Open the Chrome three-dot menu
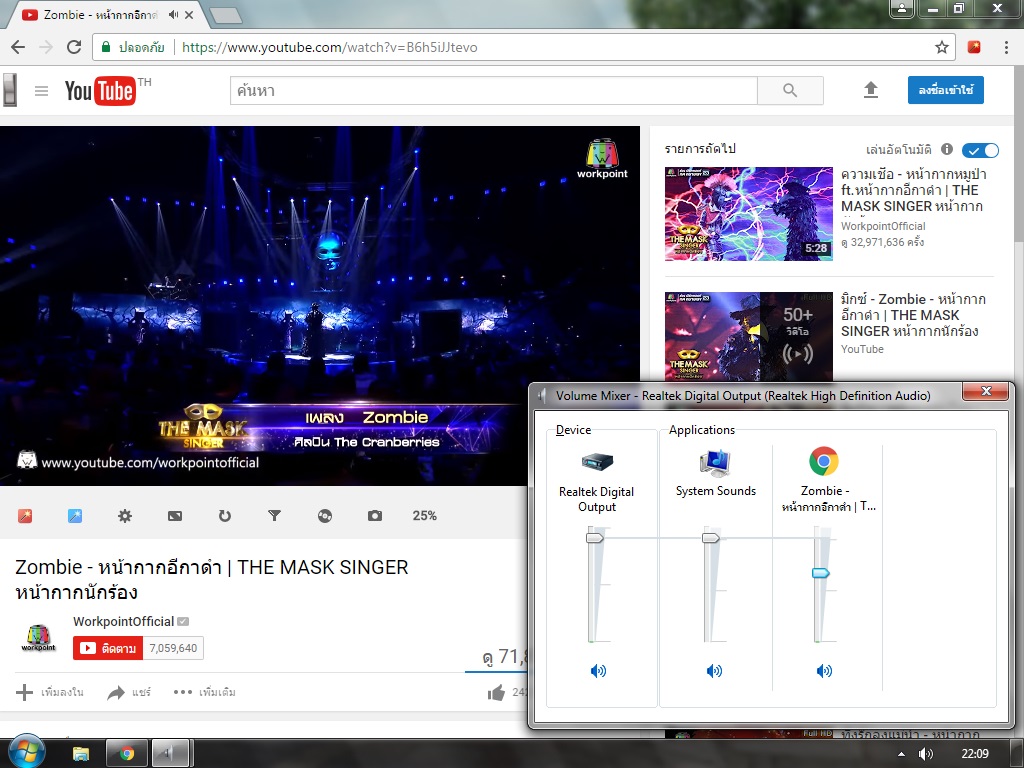 tap(1006, 47)
